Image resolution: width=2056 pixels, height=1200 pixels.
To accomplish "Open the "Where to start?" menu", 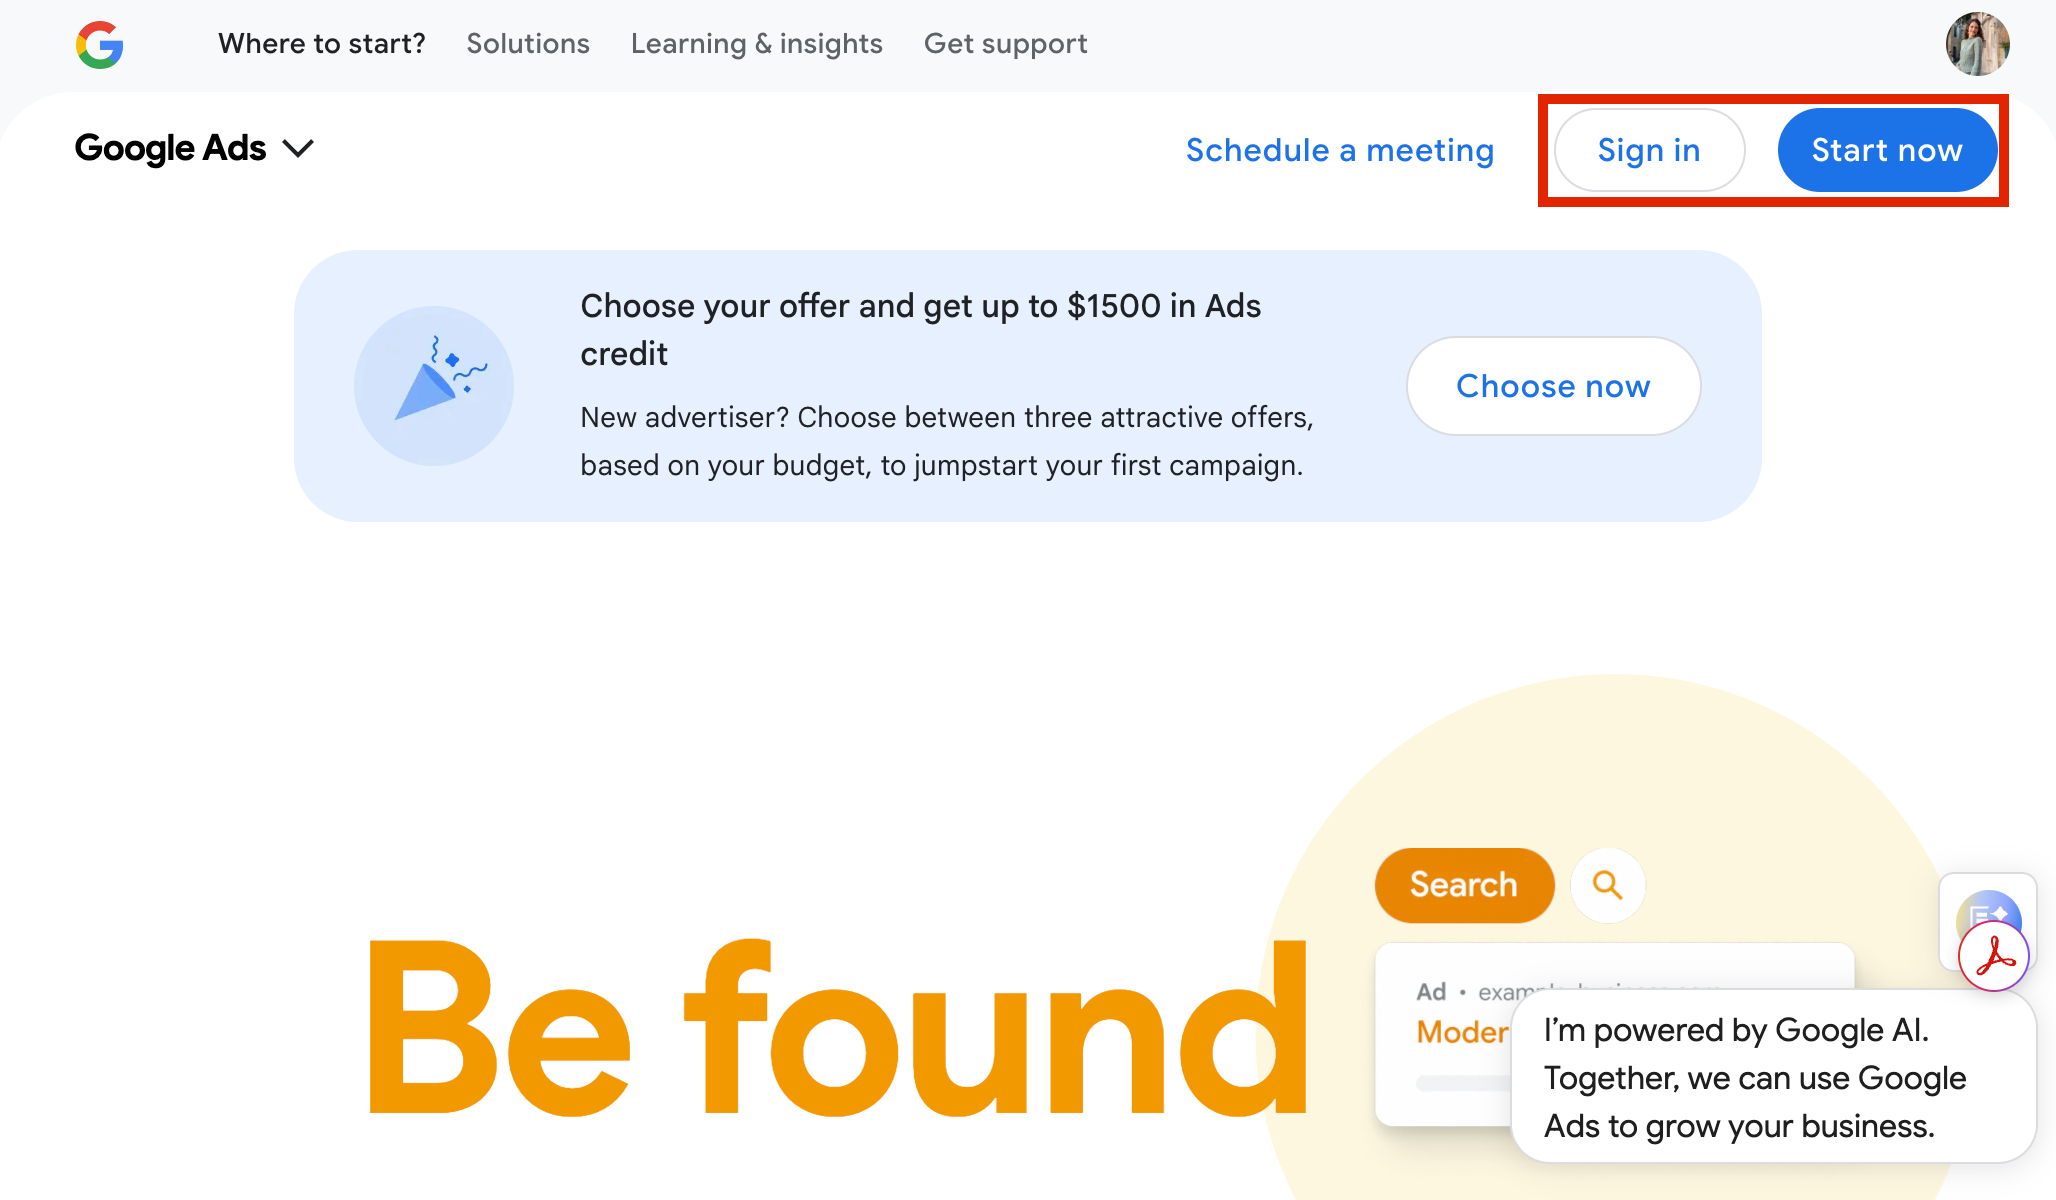I will click(322, 44).
